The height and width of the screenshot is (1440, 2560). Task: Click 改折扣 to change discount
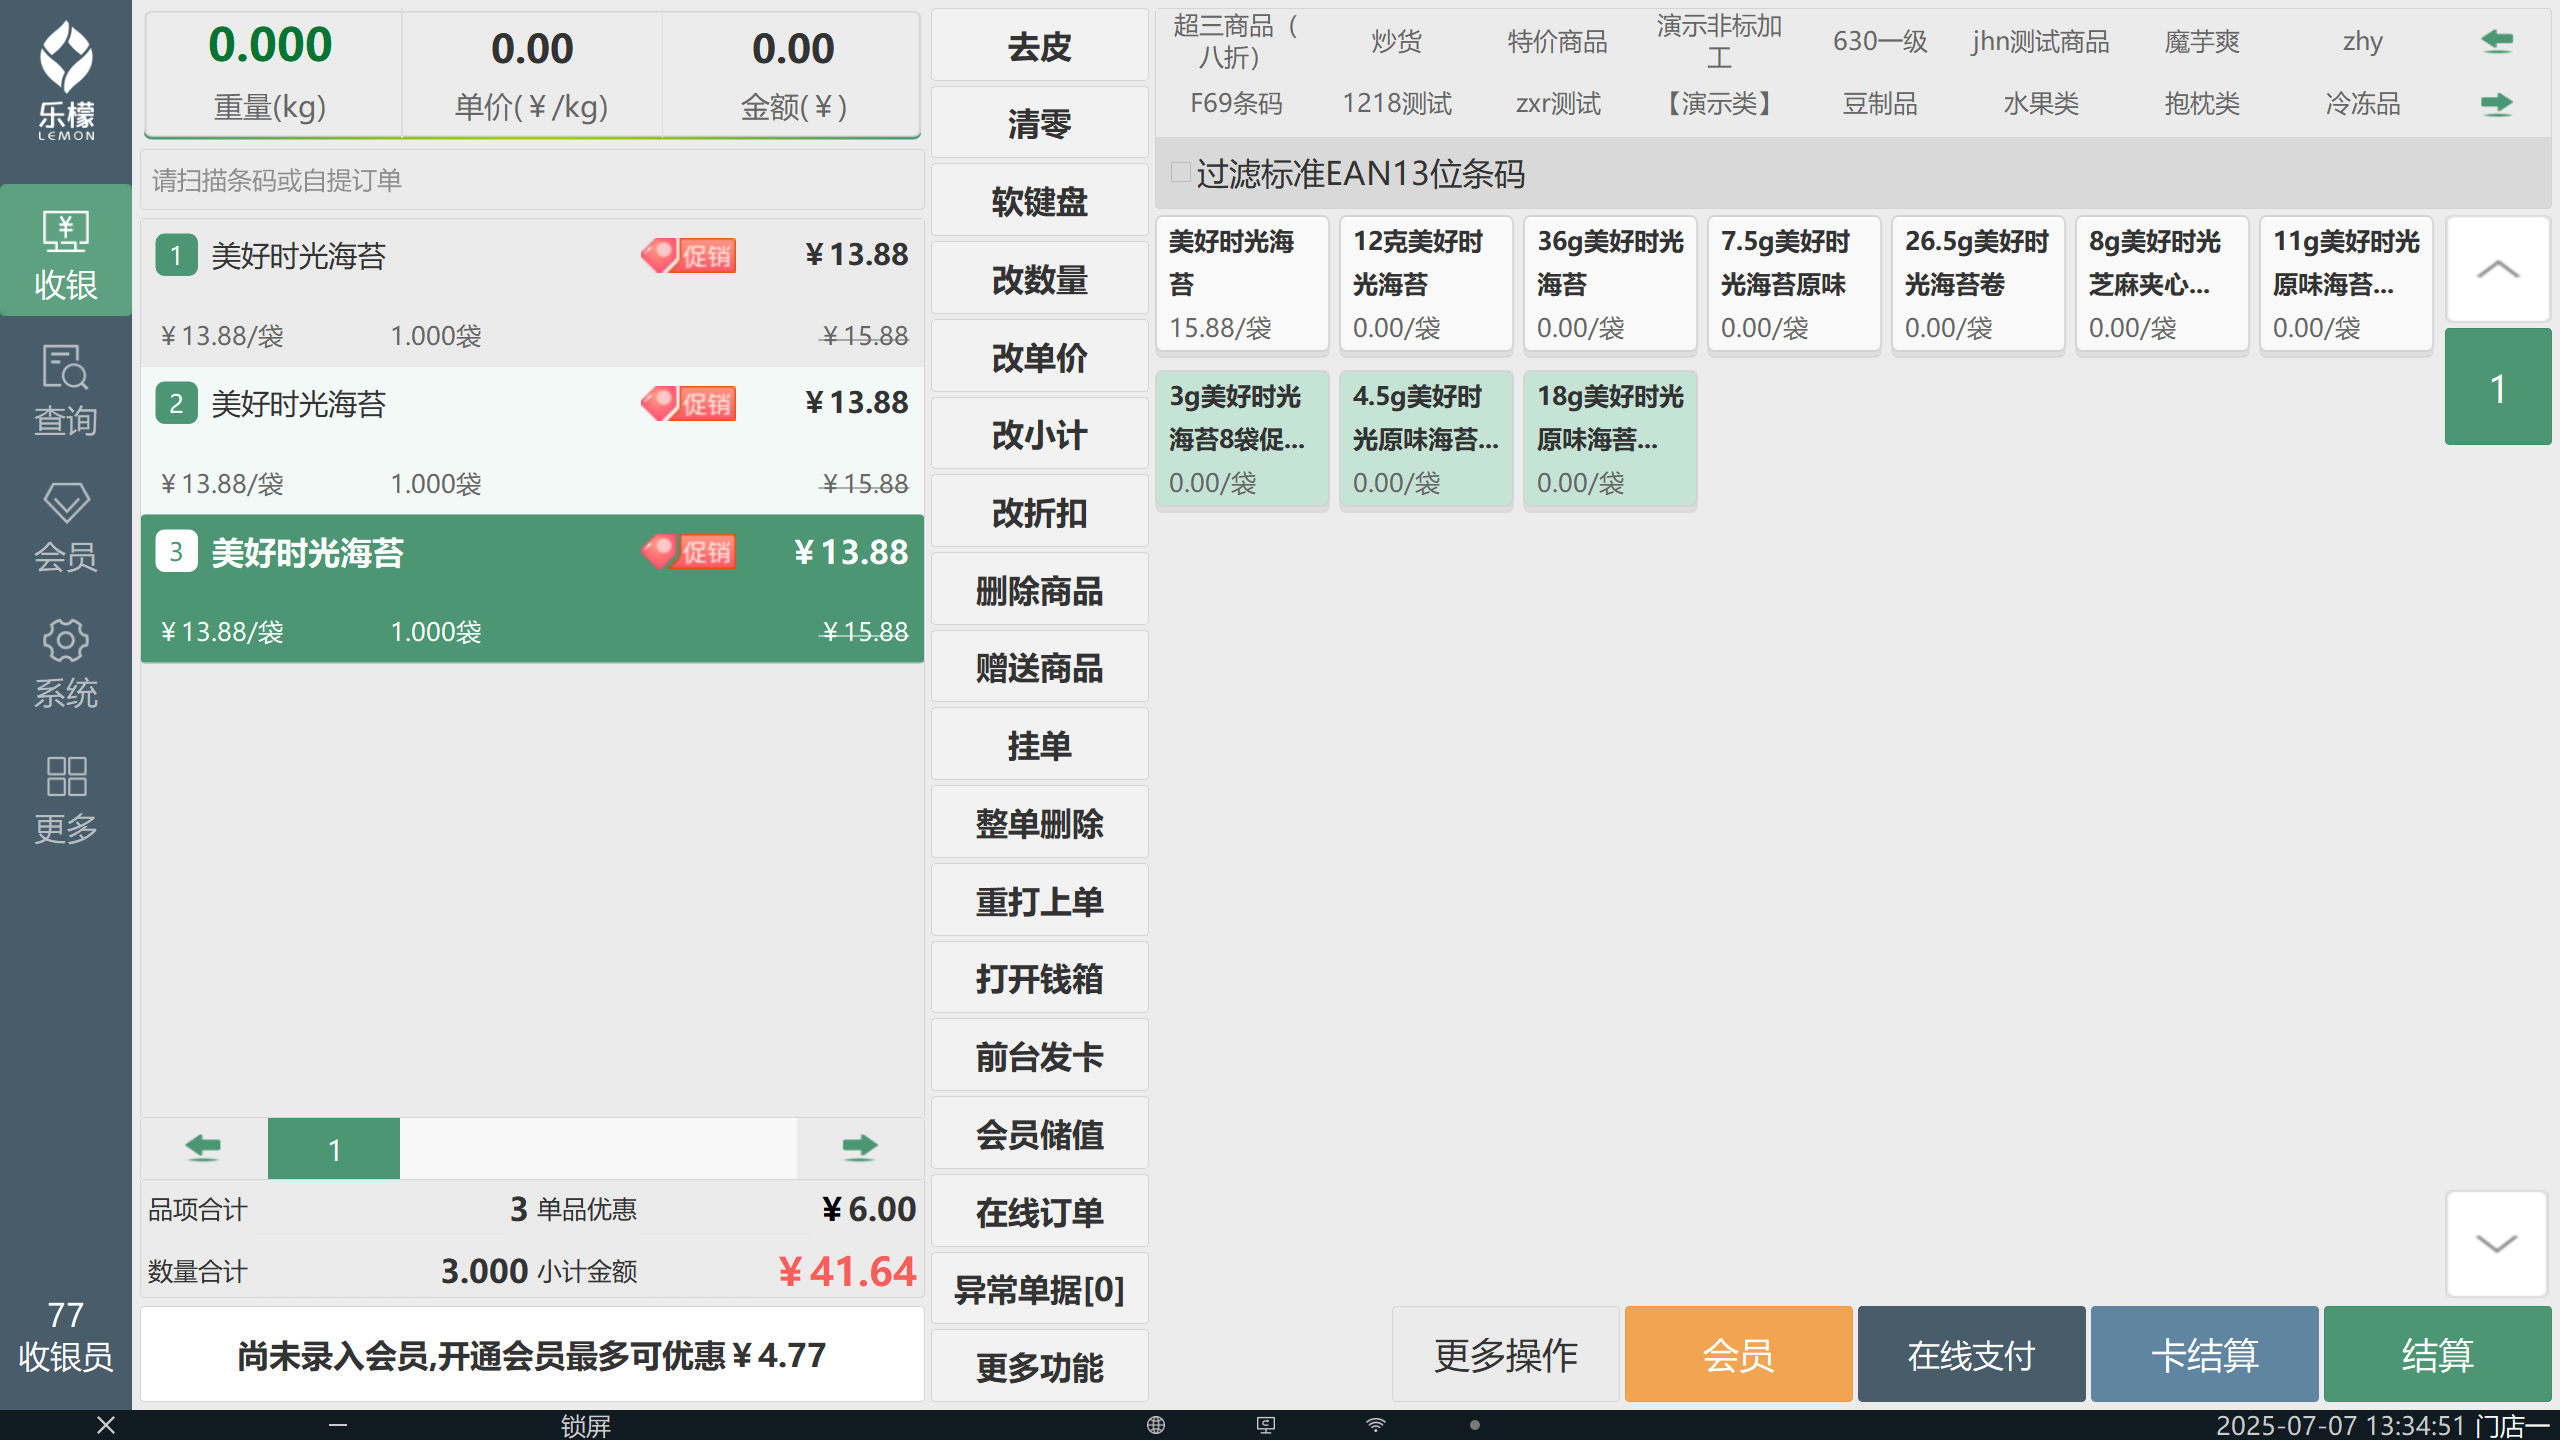tap(1040, 512)
